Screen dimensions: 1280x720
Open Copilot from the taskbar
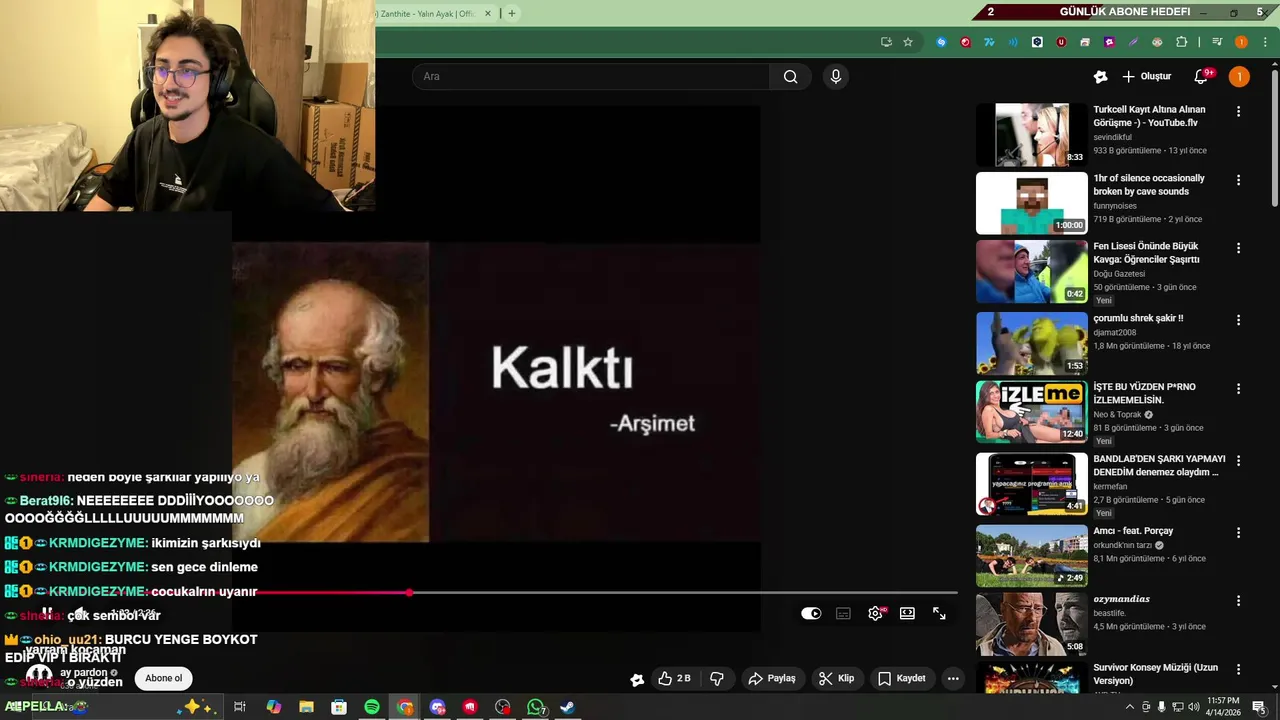point(273,707)
